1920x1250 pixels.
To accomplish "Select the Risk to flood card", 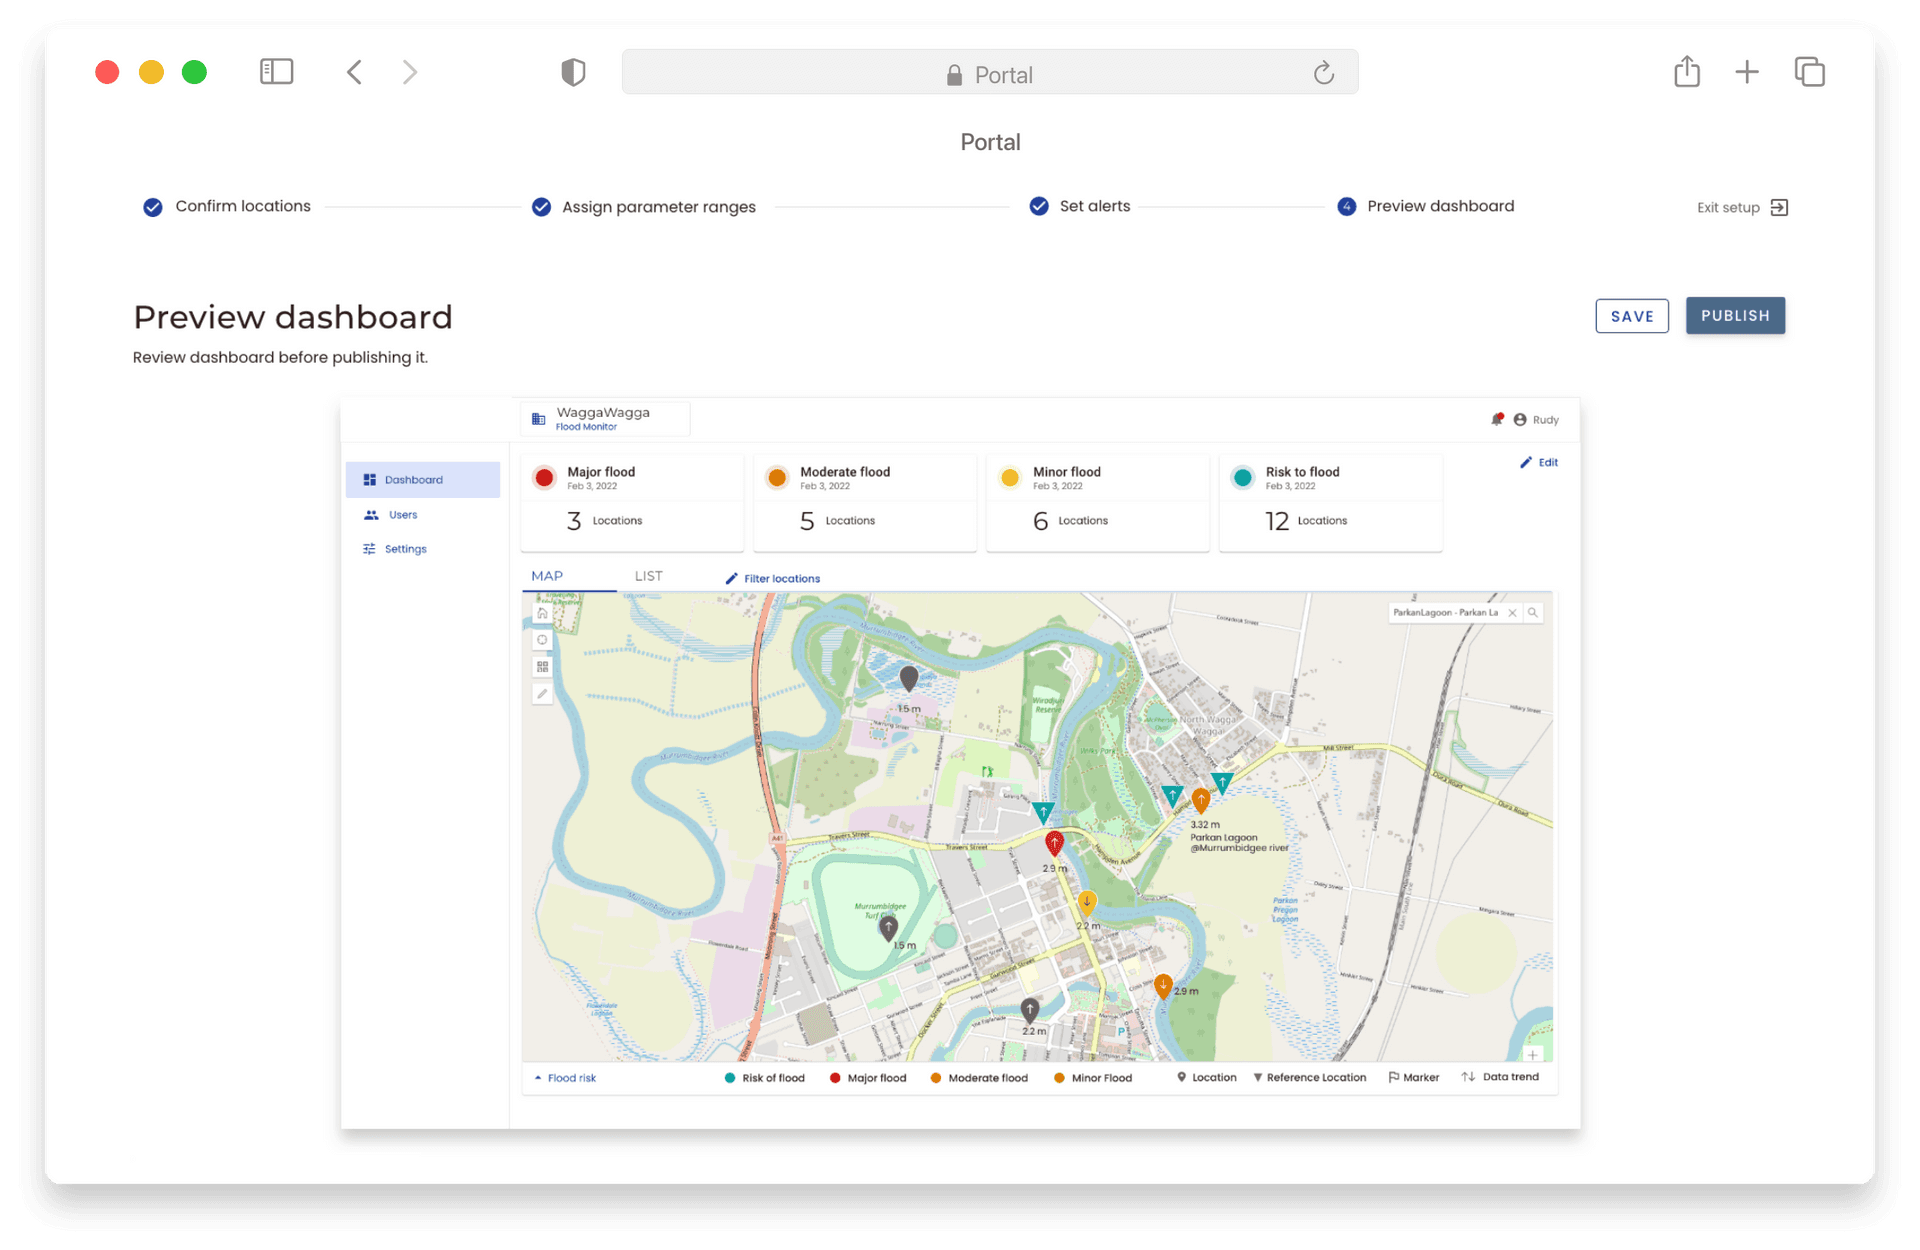I will (1331, 502).
